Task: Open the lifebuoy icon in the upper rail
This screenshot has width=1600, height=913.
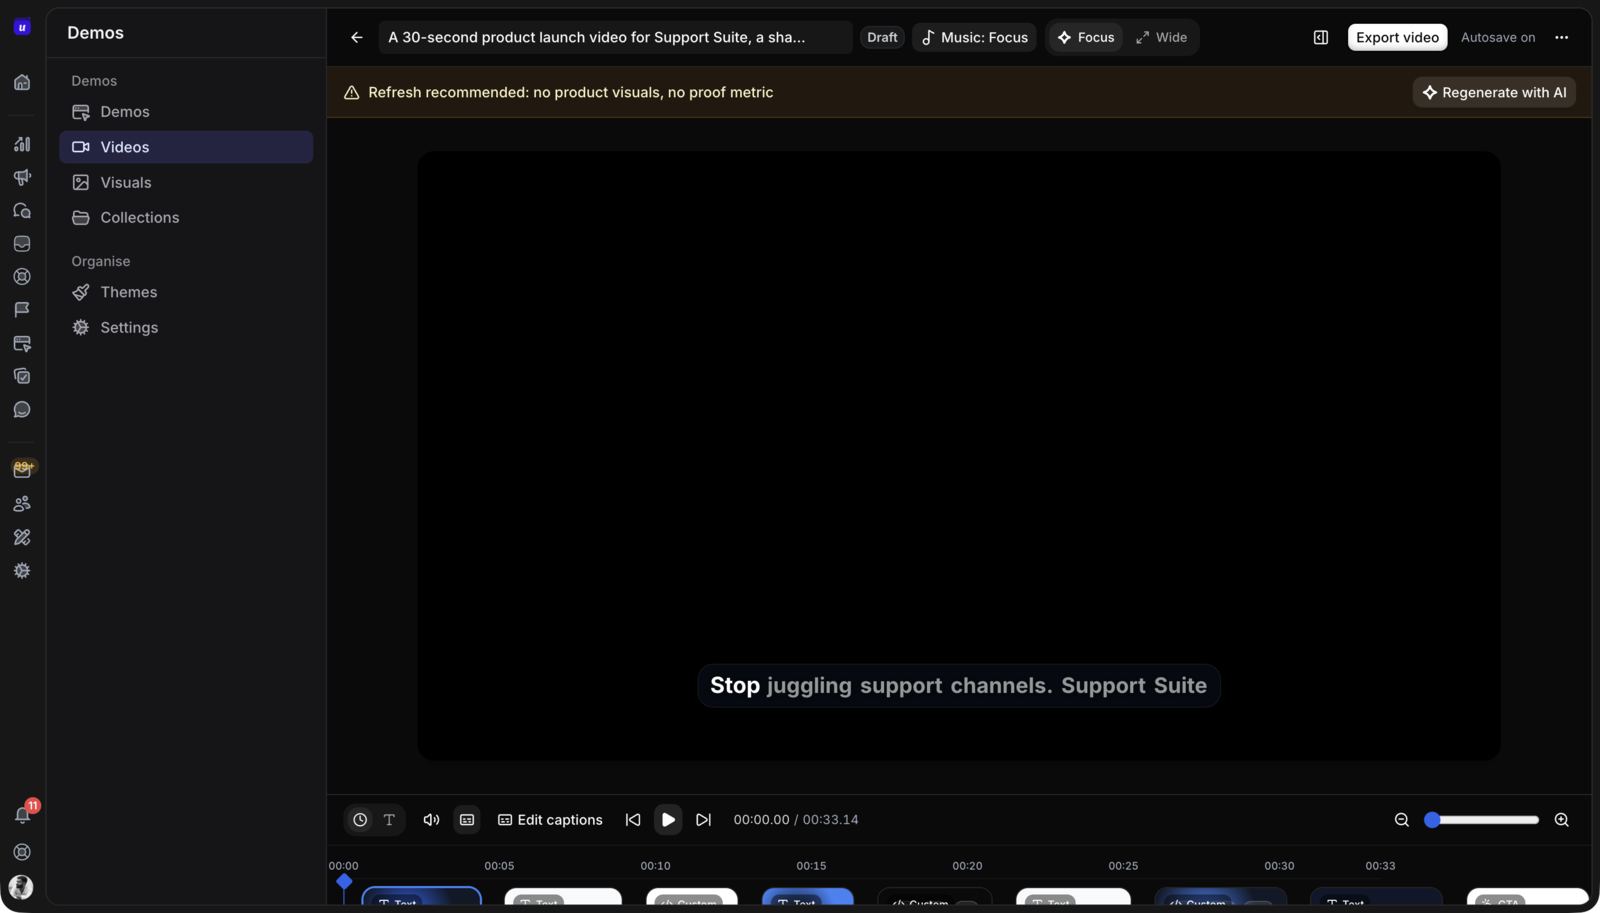Action: [x=22, y=277]
